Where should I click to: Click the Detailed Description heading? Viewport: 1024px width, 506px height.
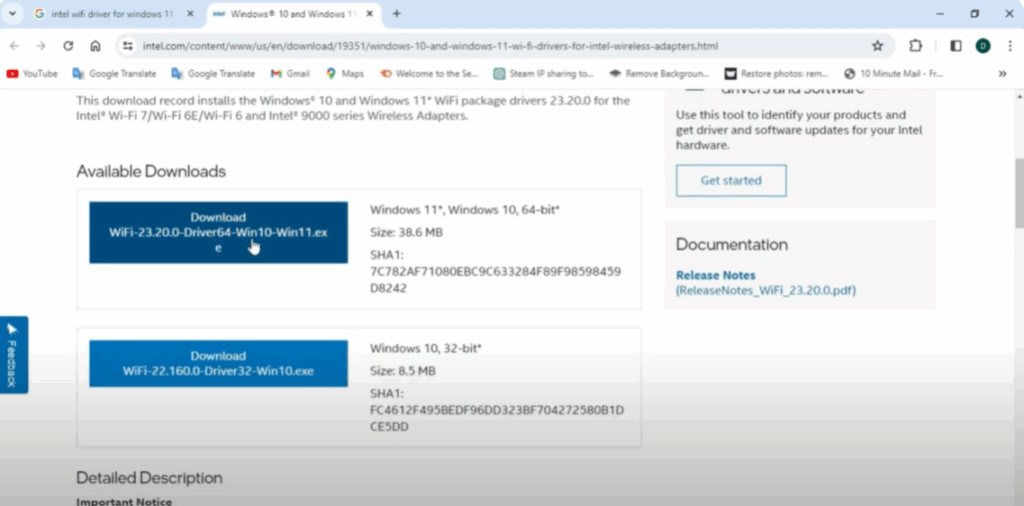(149, 478)
